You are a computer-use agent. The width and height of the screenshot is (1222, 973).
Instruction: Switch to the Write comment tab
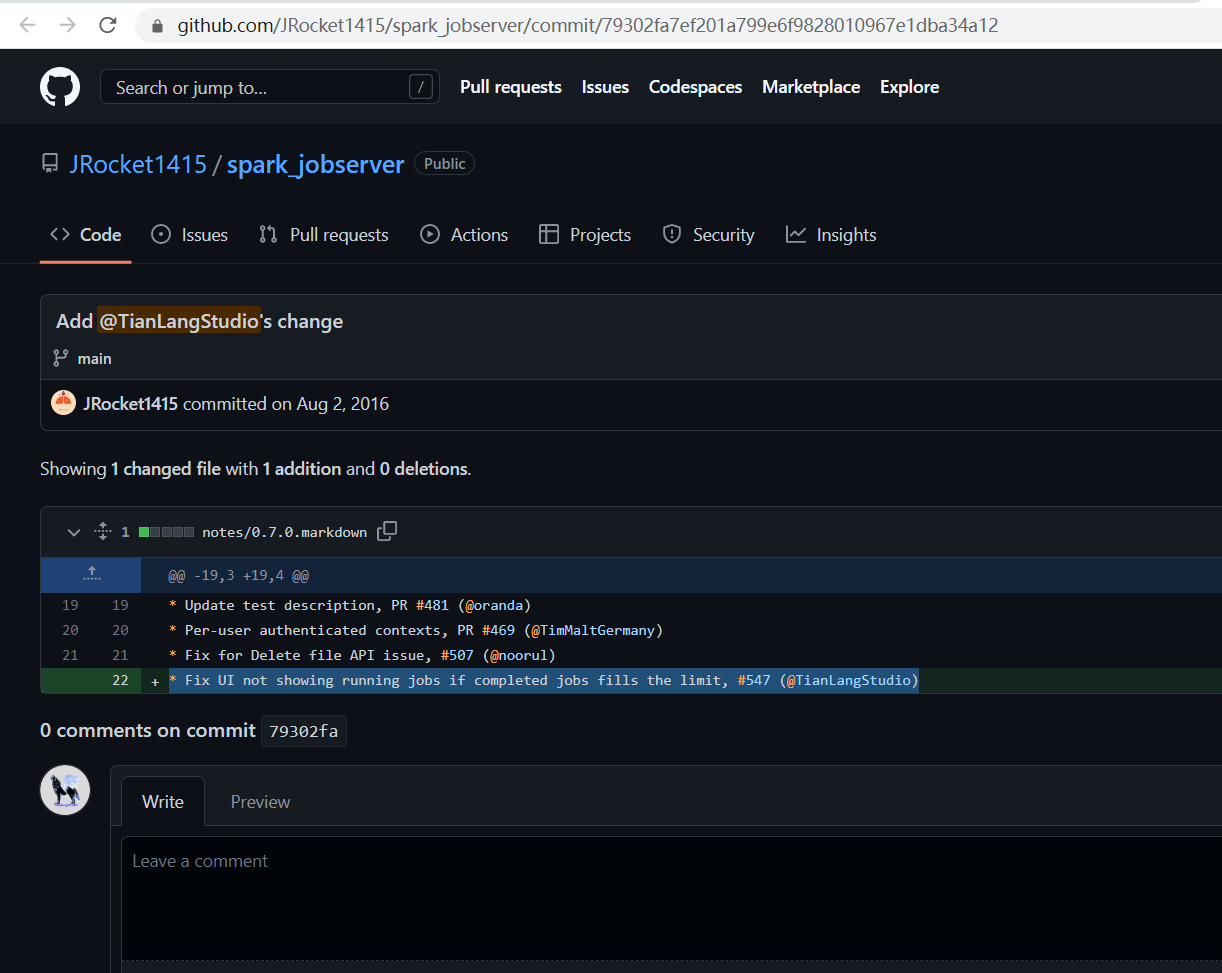pyautogui.click(x=163, y=801)
